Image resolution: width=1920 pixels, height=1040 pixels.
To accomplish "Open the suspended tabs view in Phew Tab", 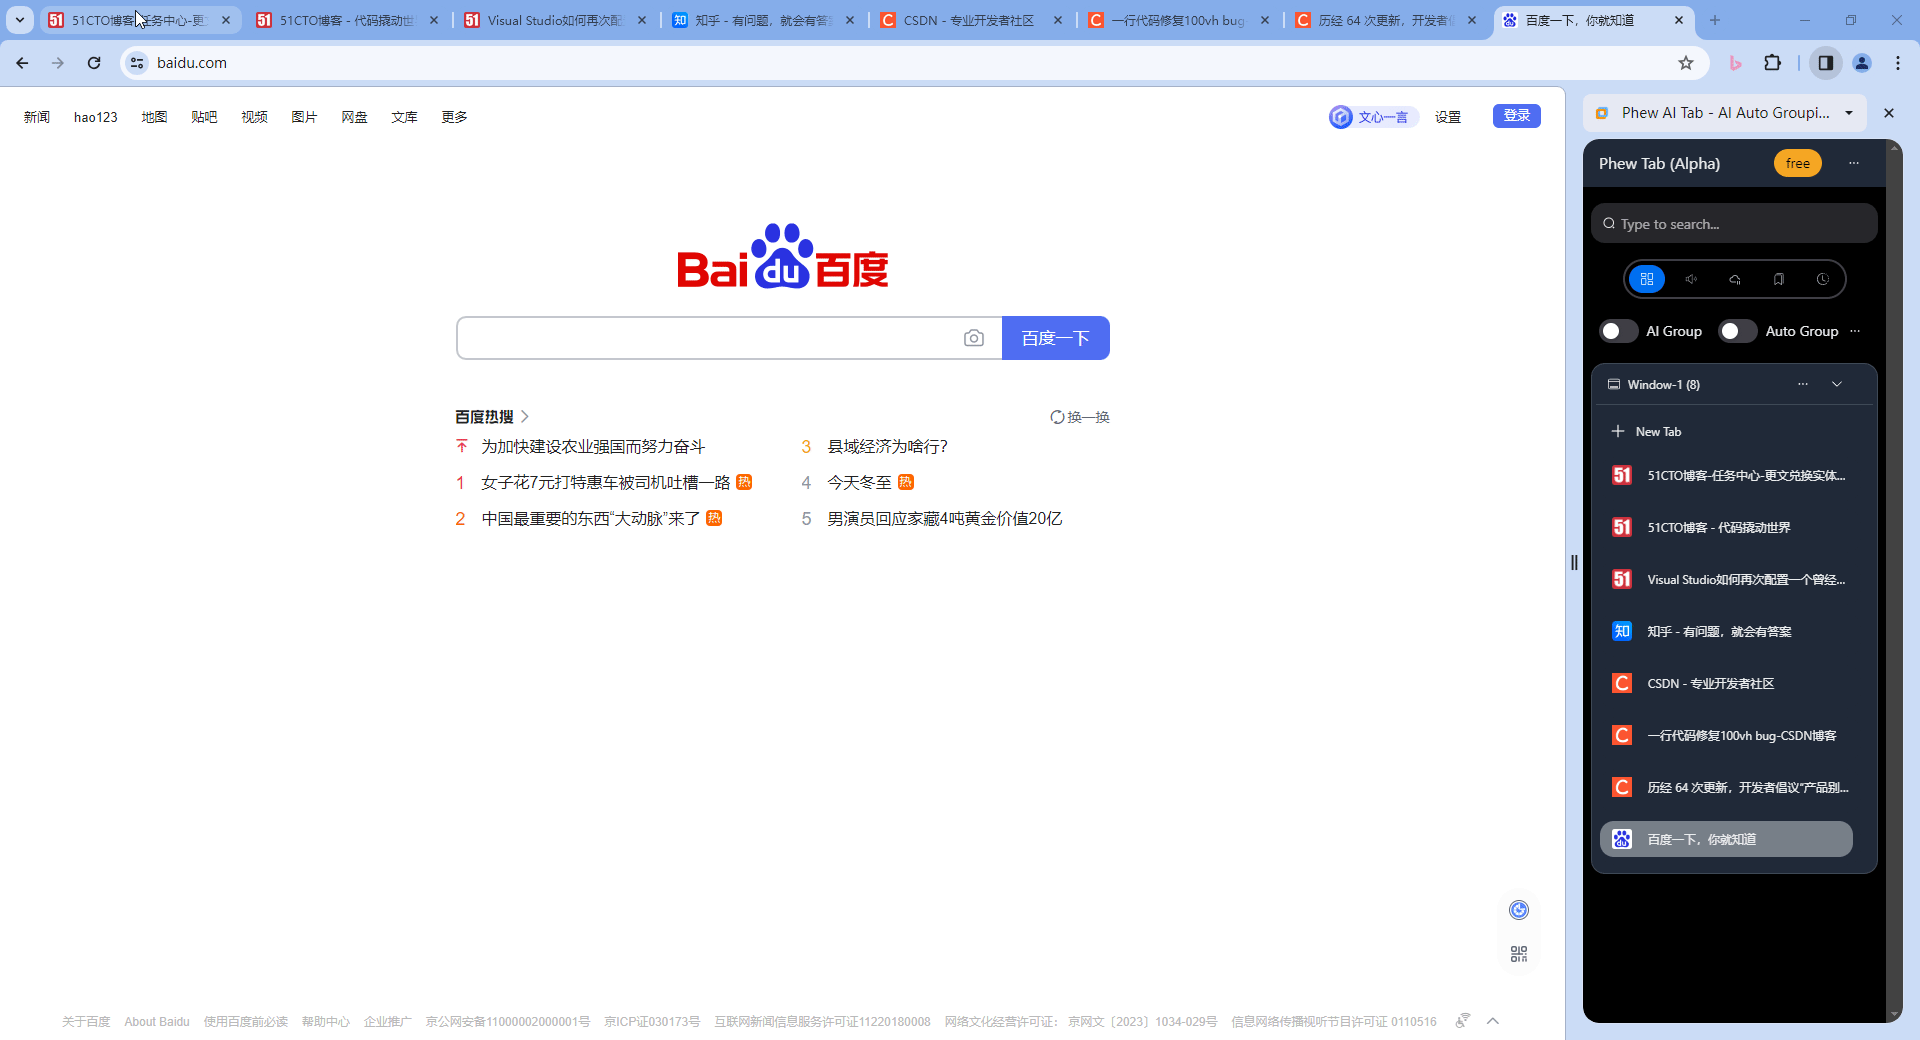I will click(1735, 279).
